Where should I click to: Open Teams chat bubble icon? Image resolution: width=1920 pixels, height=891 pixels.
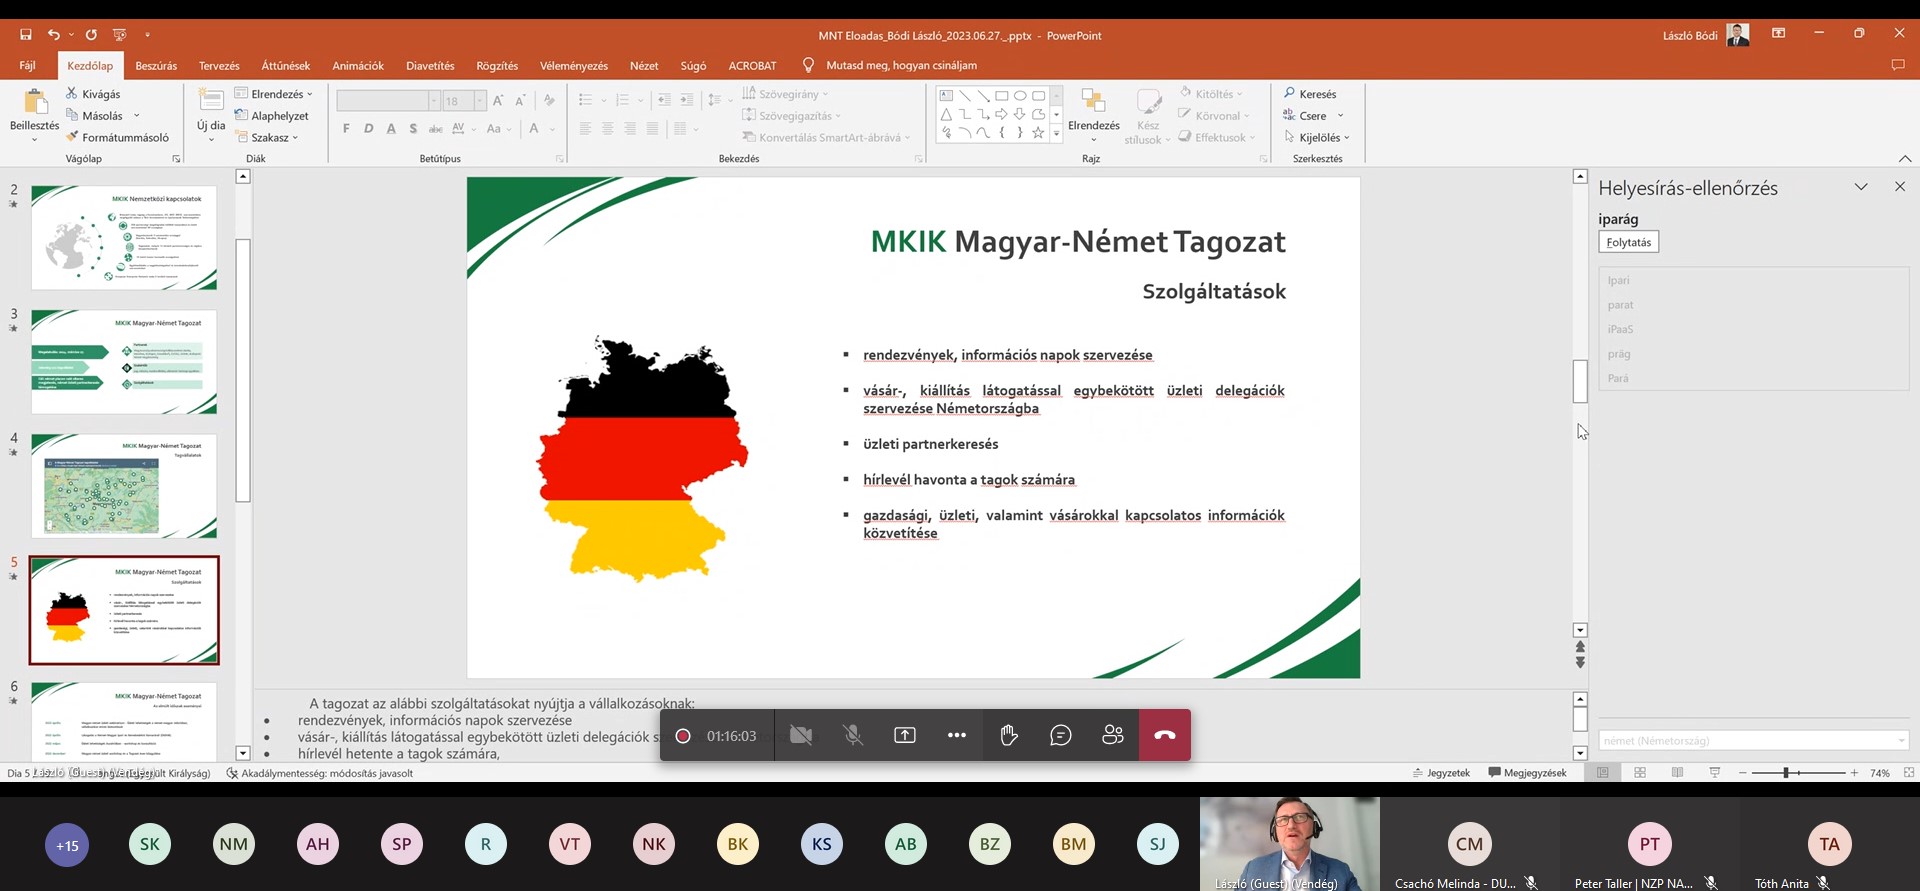click(1061, 735)
